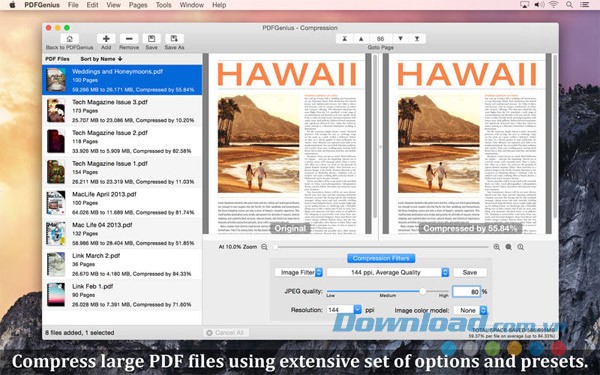Open AirPlay display menu icon

pyautogui.click(x=524, y=5)
